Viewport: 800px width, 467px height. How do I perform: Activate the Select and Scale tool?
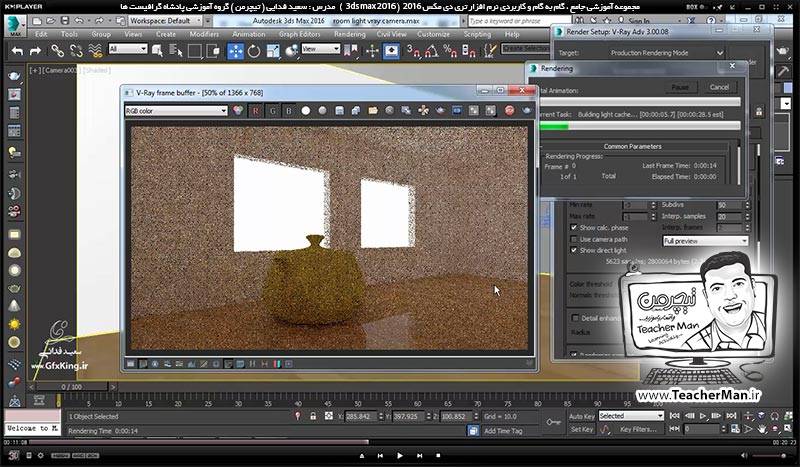pos(272,51)
